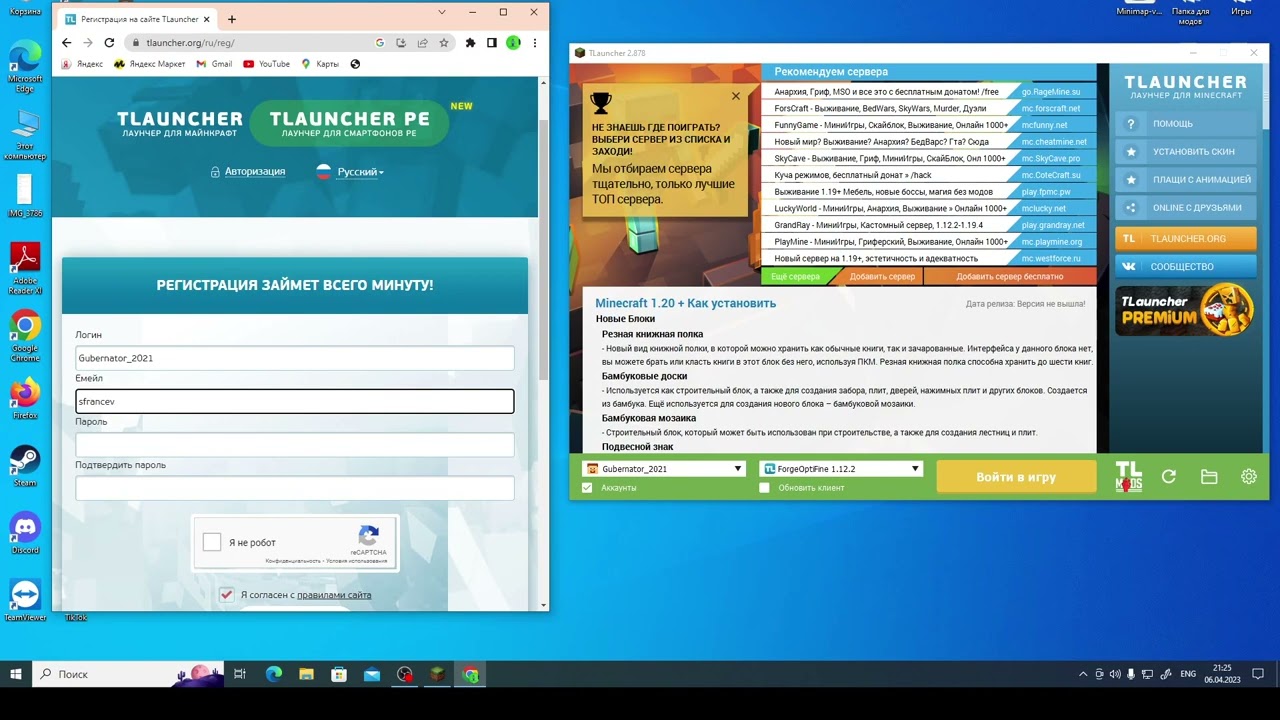1280x720 pixels.
Task: Open the Yandex bookmark
Action: pyautogui.click(x=83, y=64)
